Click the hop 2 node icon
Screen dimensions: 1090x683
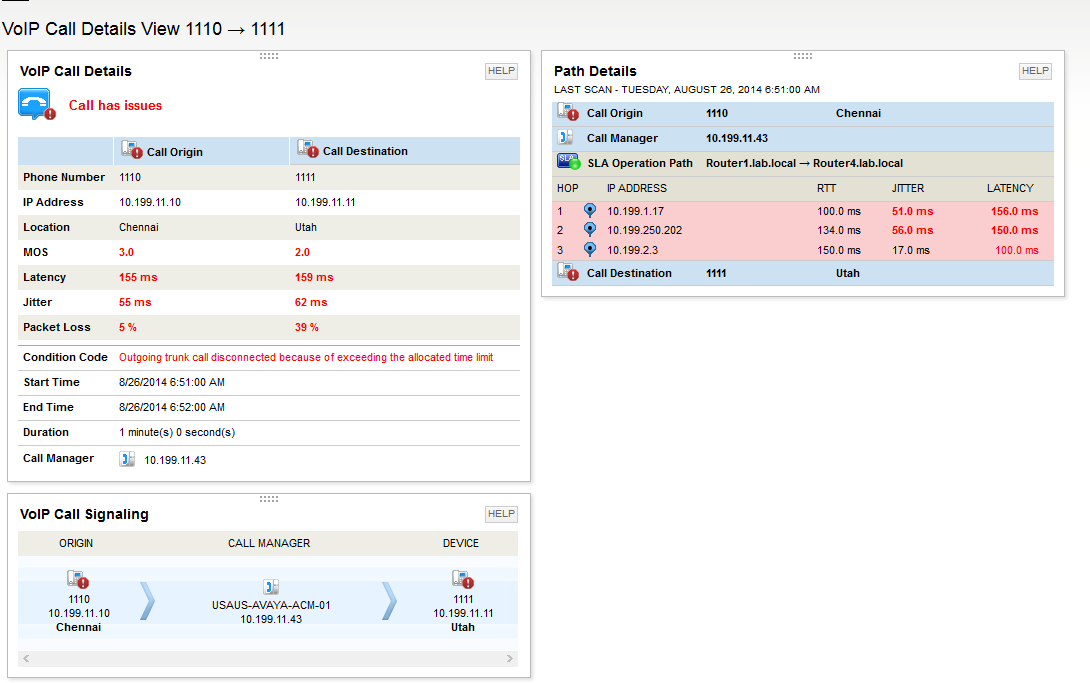pyautogui.click(x=589, y=229)
